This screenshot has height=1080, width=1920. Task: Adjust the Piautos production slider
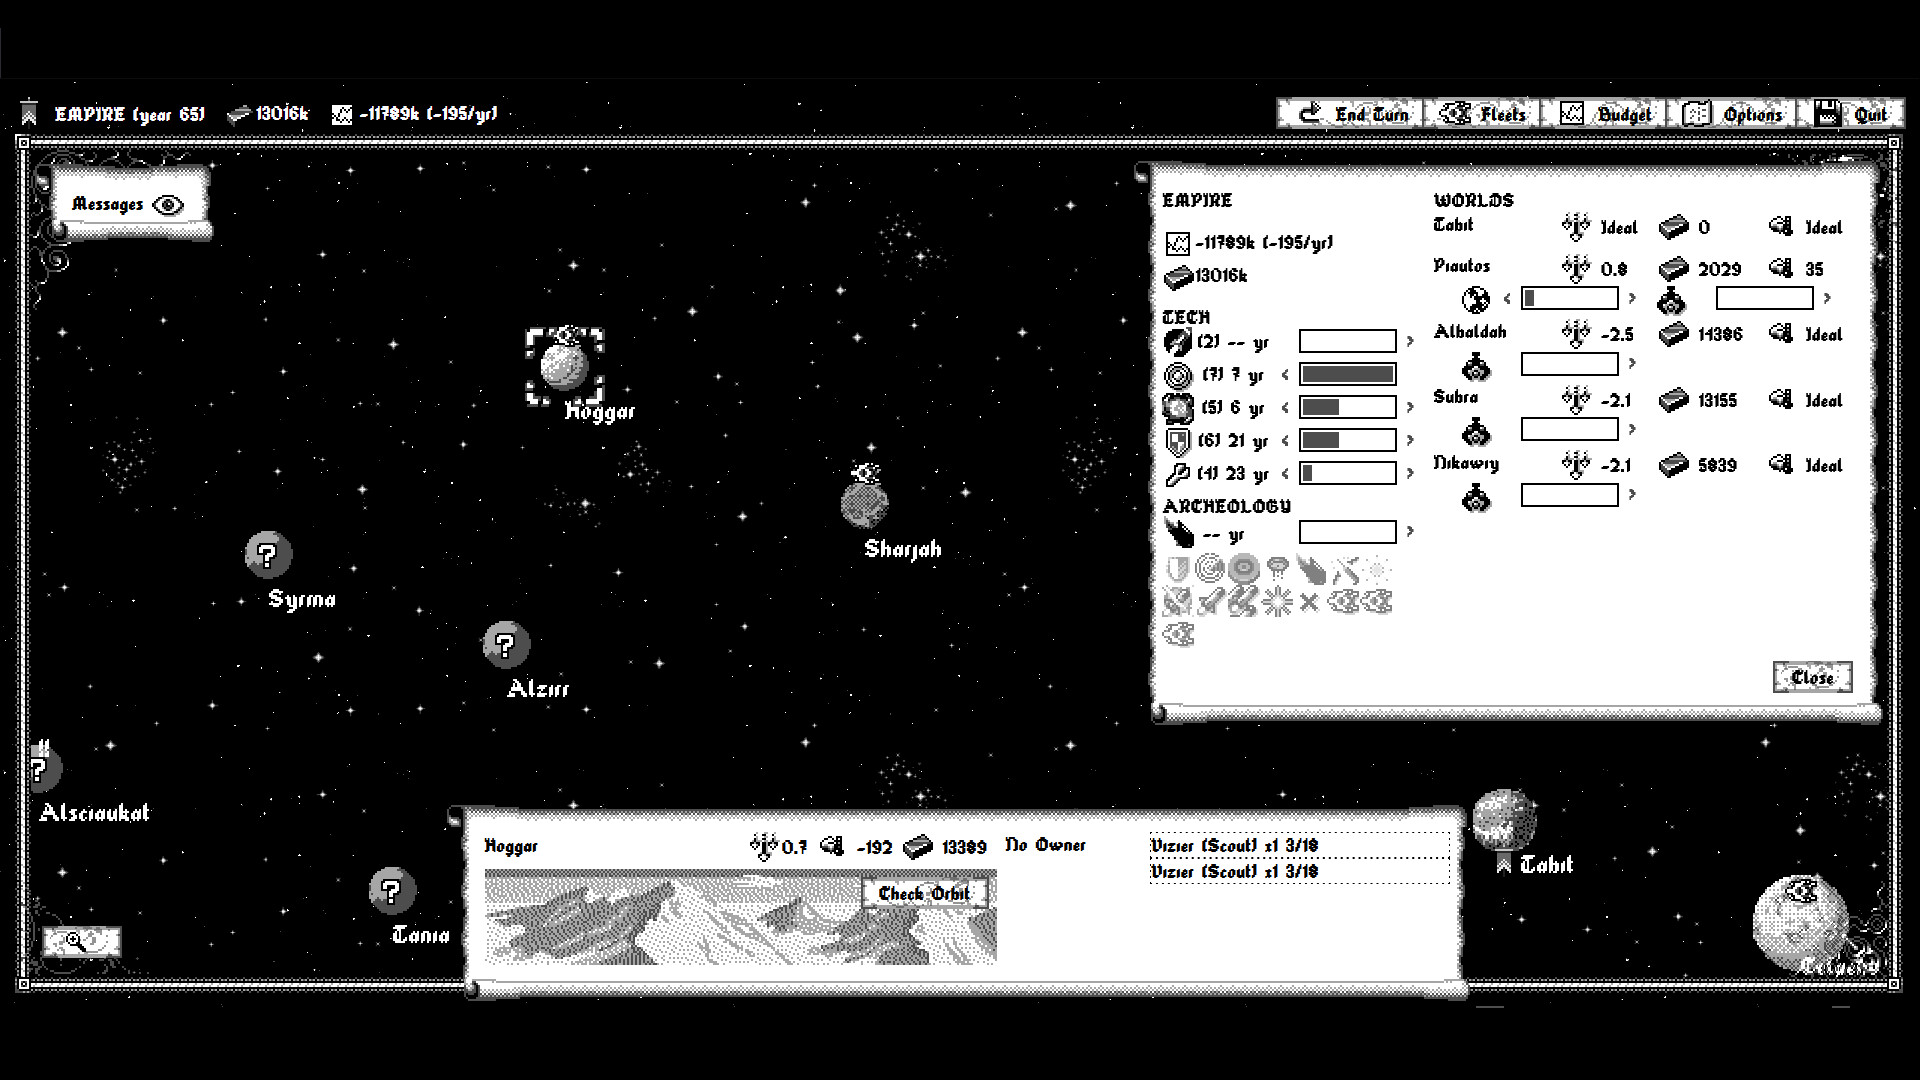coord(1570,298)
